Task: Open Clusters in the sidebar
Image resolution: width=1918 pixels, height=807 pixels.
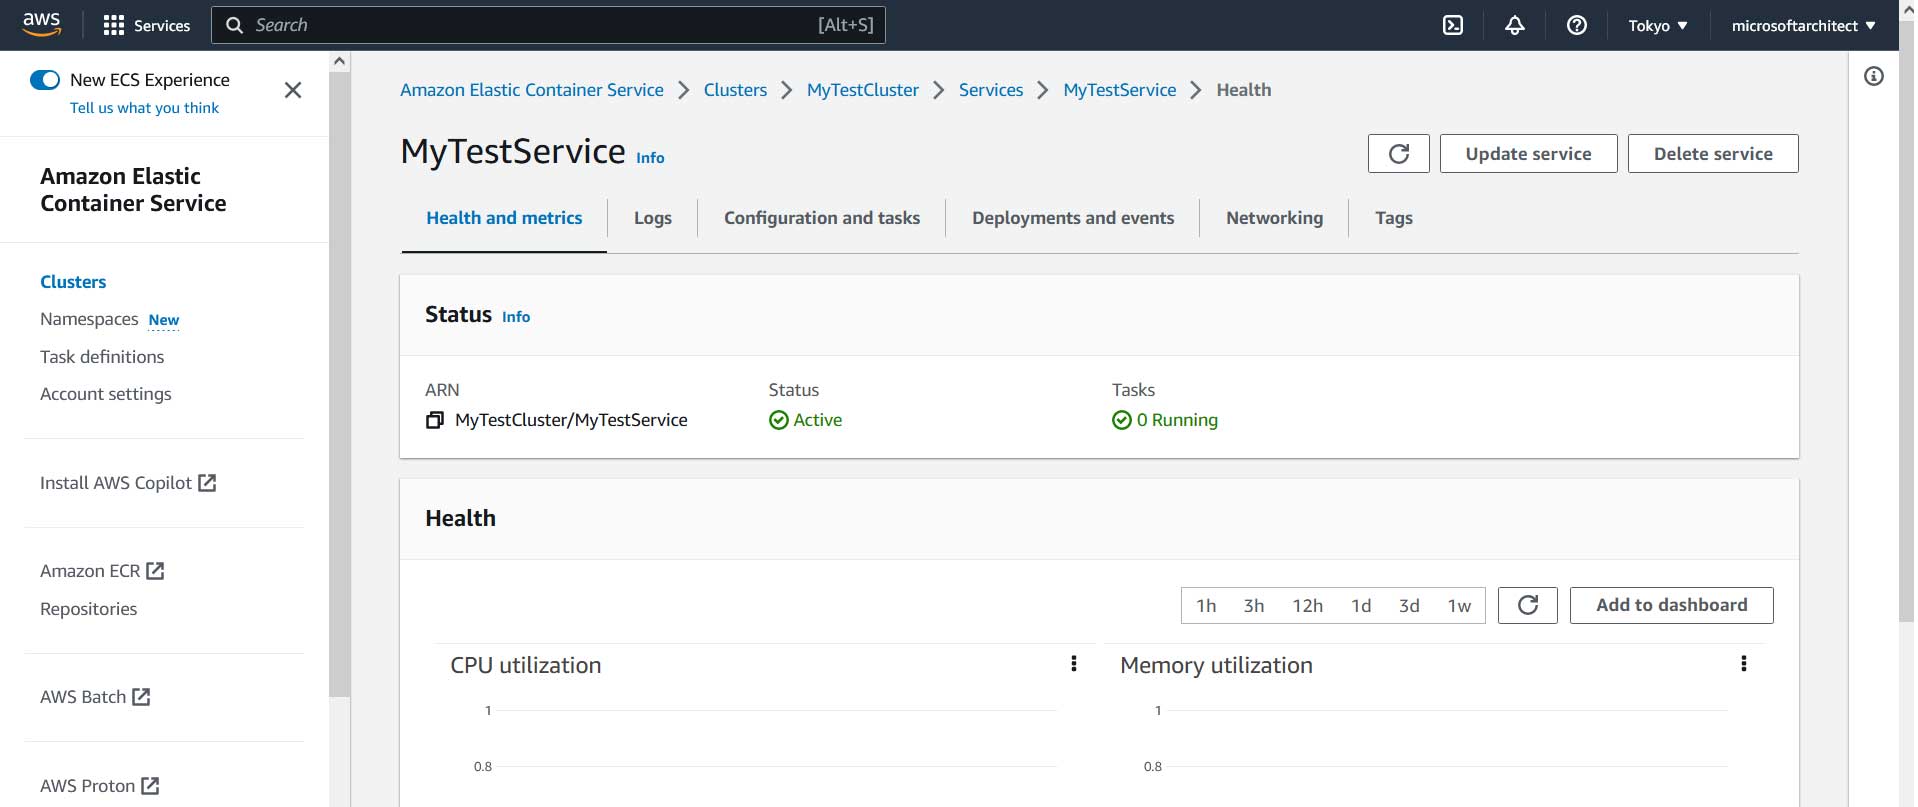Action: click(73, 282)
